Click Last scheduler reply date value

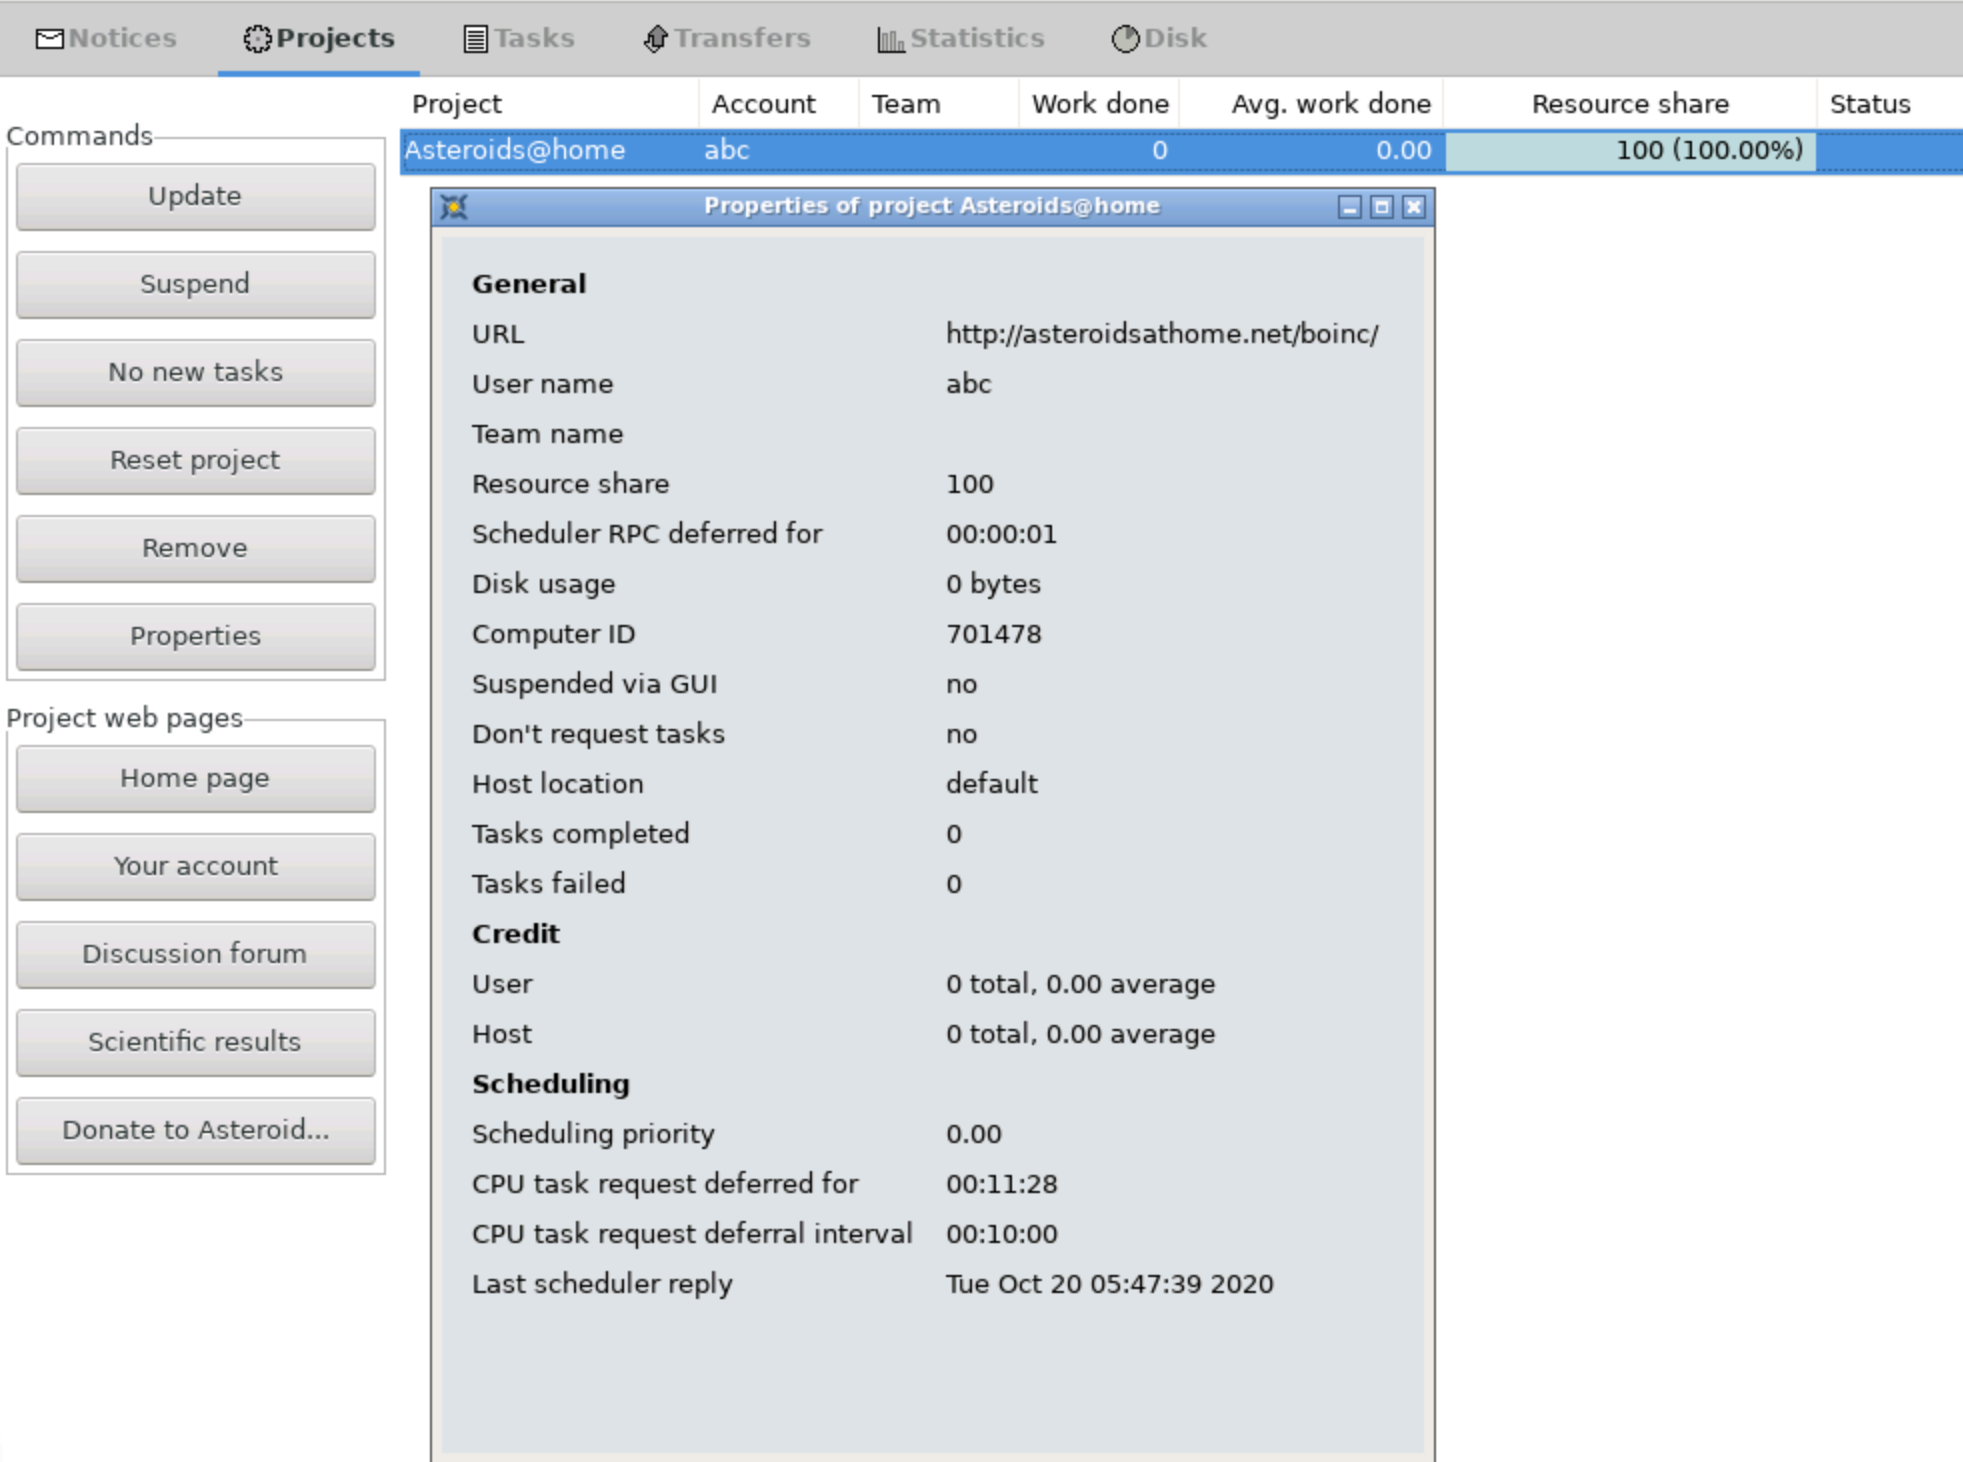[1110, 1284]
